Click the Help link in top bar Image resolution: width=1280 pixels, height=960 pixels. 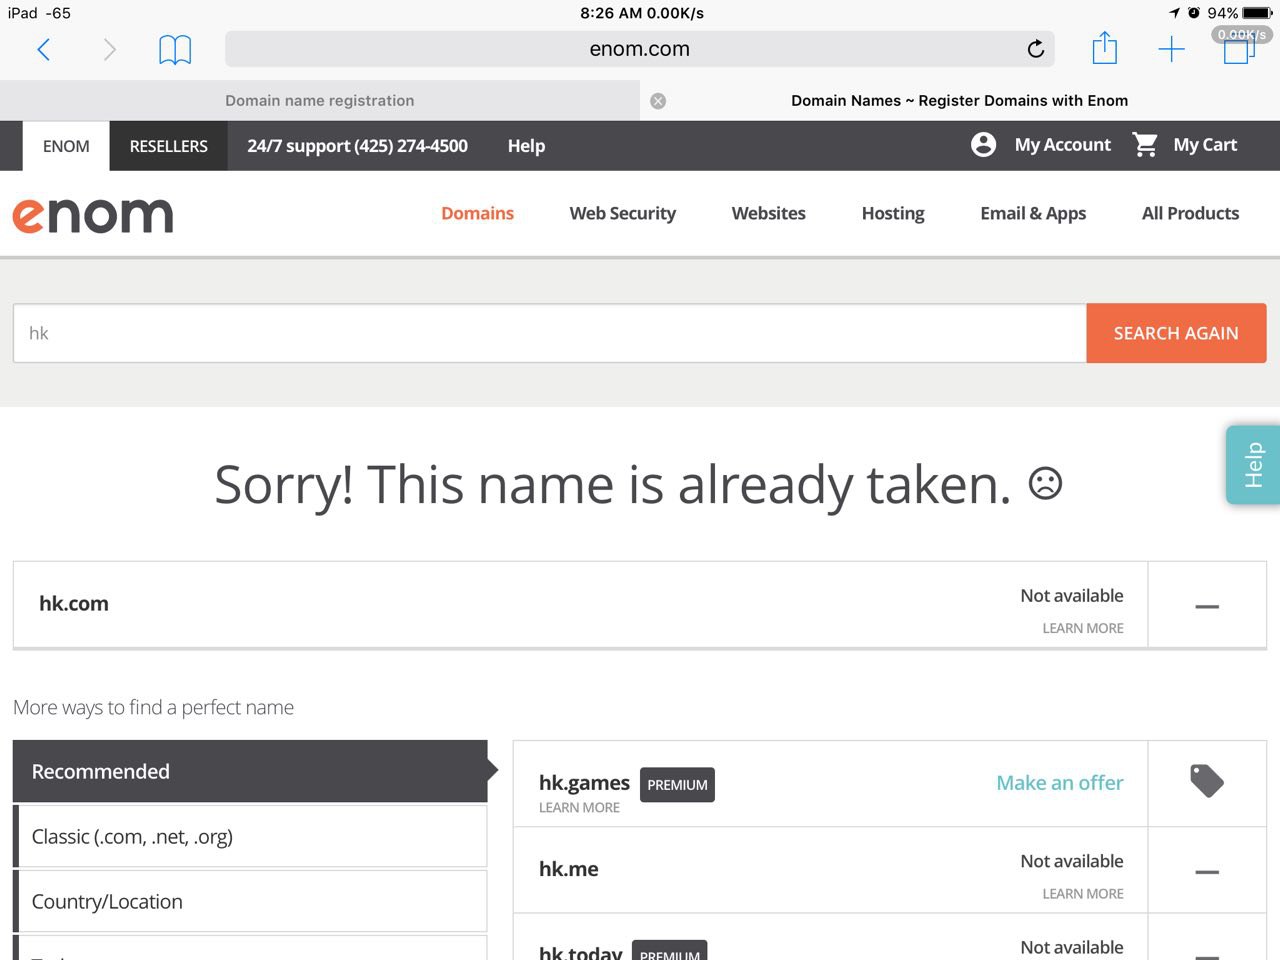click(x=526, y=146)
